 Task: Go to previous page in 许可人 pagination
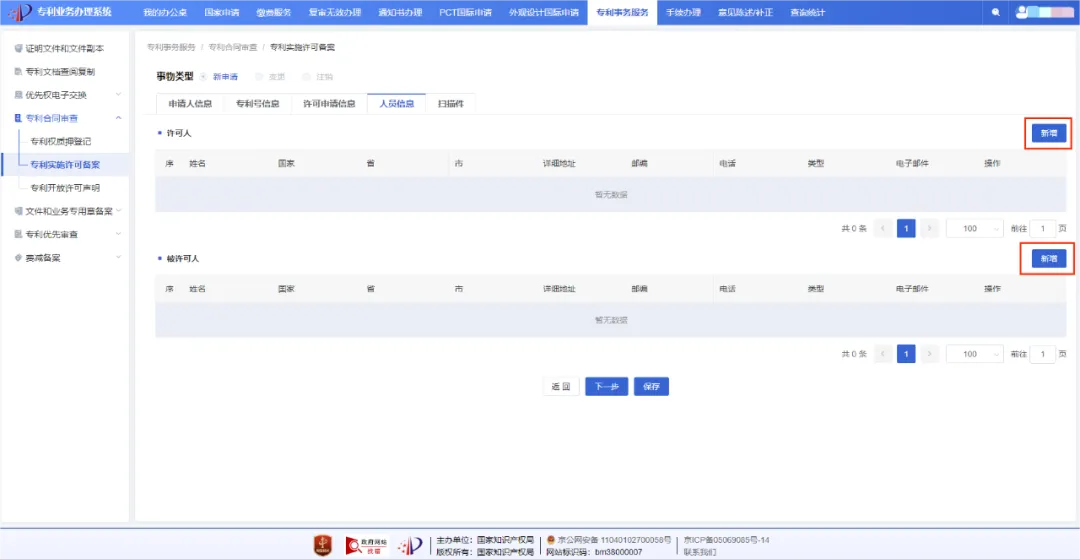pos(883,229)
